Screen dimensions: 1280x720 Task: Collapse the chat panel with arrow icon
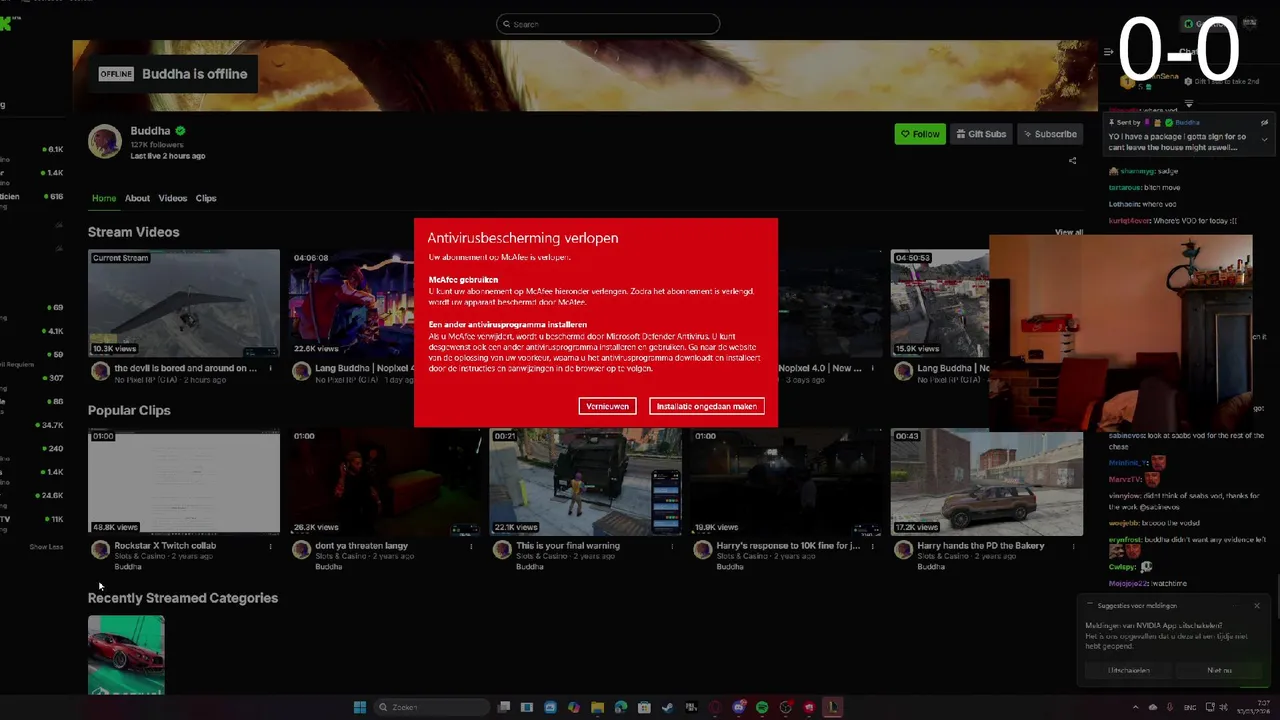[x=1108, y=52]
